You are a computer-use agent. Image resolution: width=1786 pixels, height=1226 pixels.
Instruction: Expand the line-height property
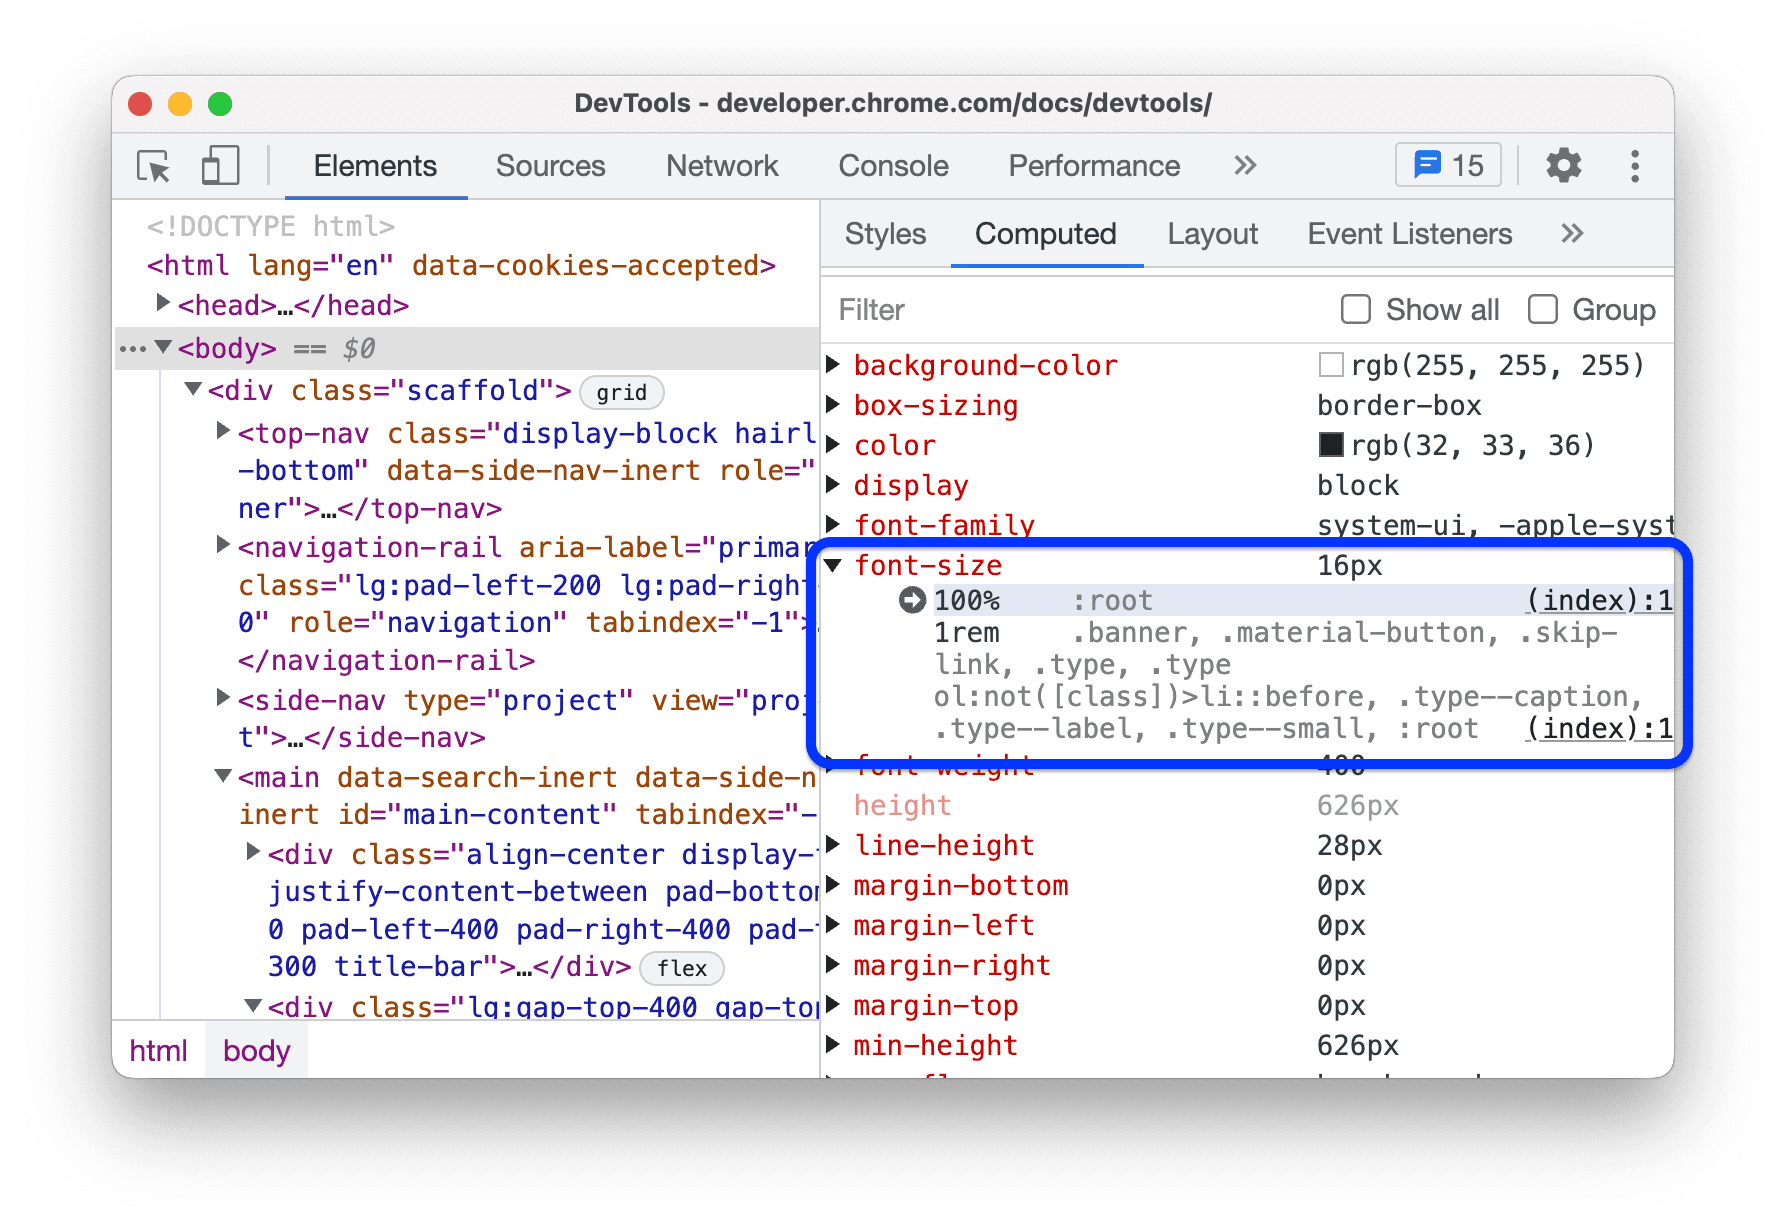[832, 846]
